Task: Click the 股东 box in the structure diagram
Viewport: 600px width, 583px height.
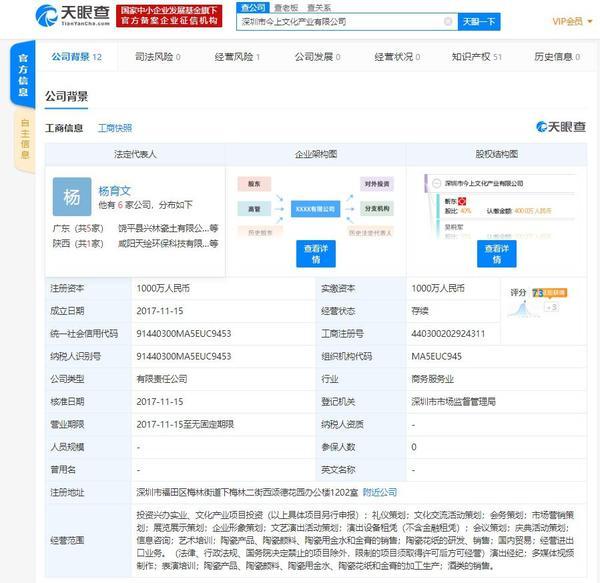Action: pyautogui.click(x=254, y=184)
